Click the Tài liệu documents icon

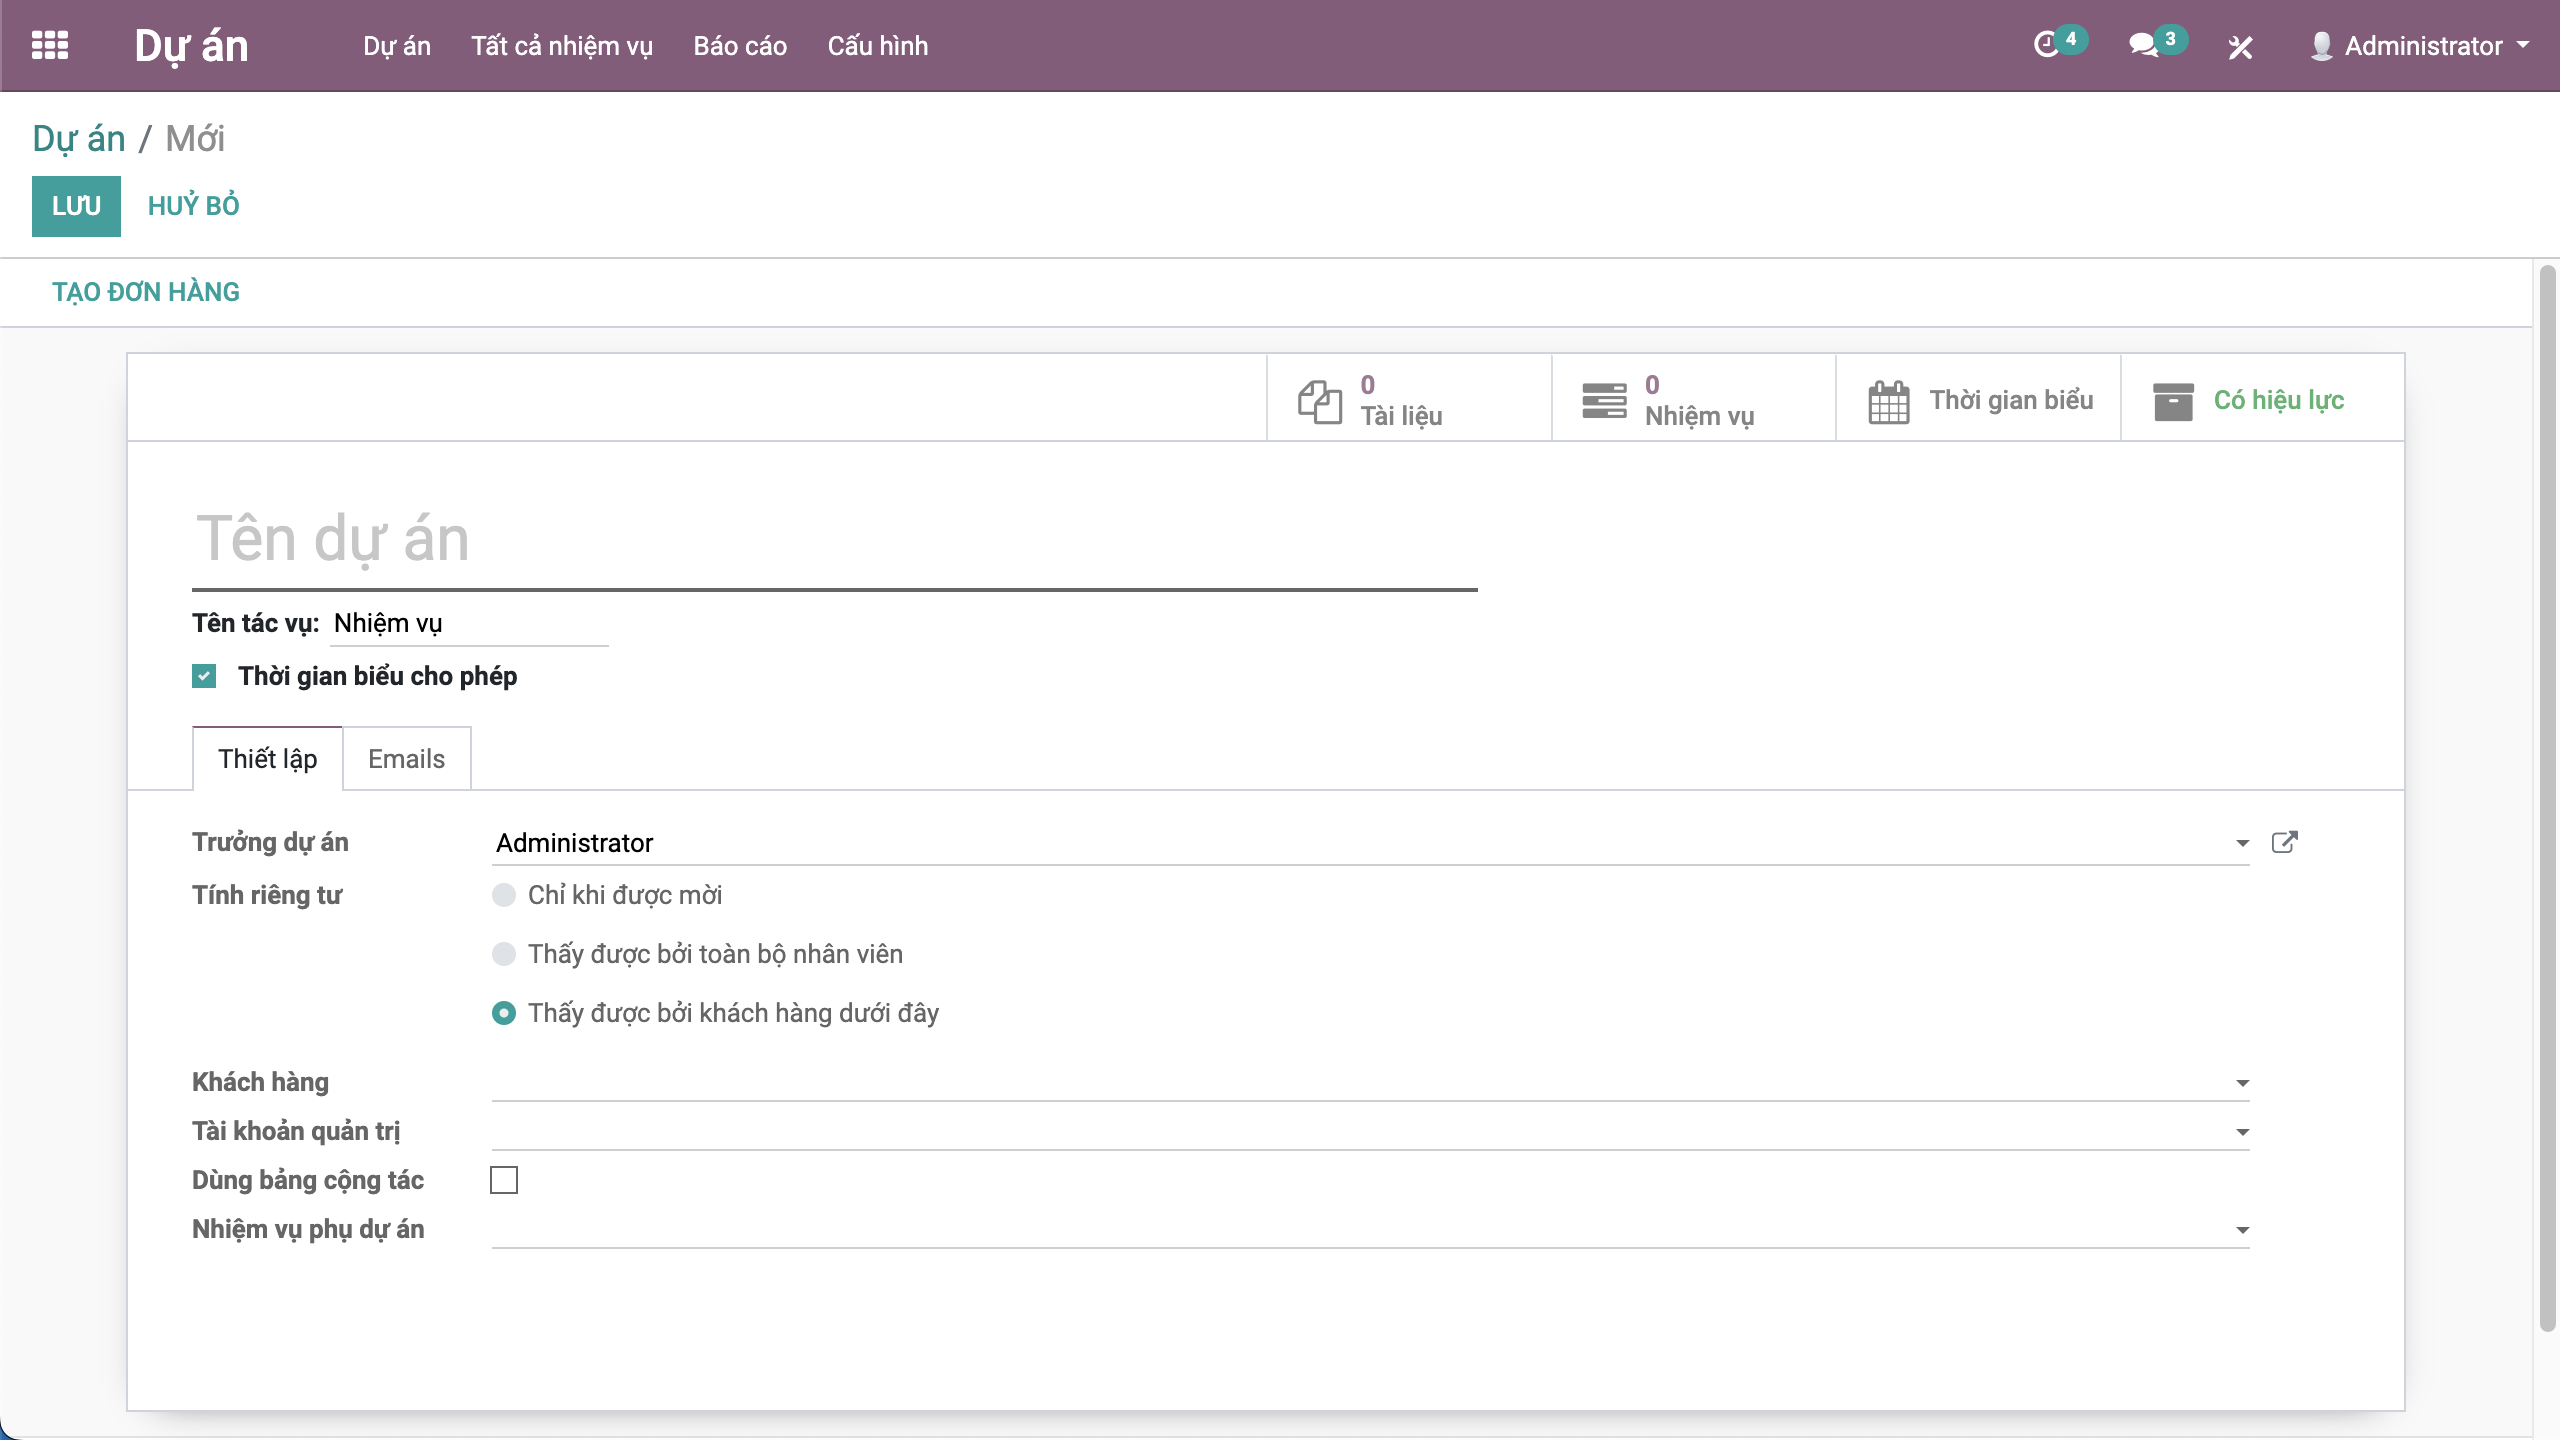coord(1319,401)
